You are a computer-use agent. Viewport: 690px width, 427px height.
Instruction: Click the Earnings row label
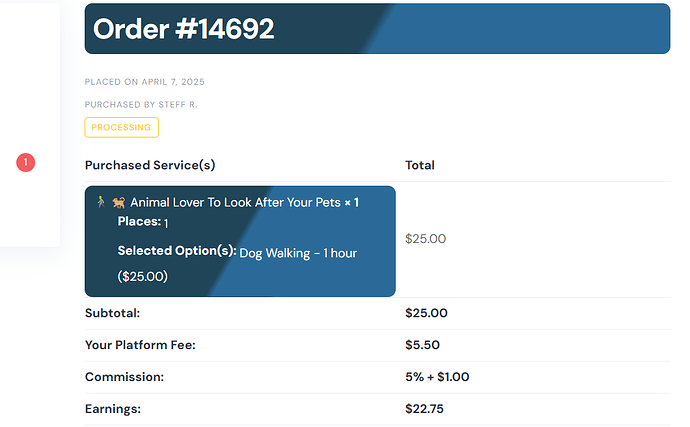click(x=113, y=409)
